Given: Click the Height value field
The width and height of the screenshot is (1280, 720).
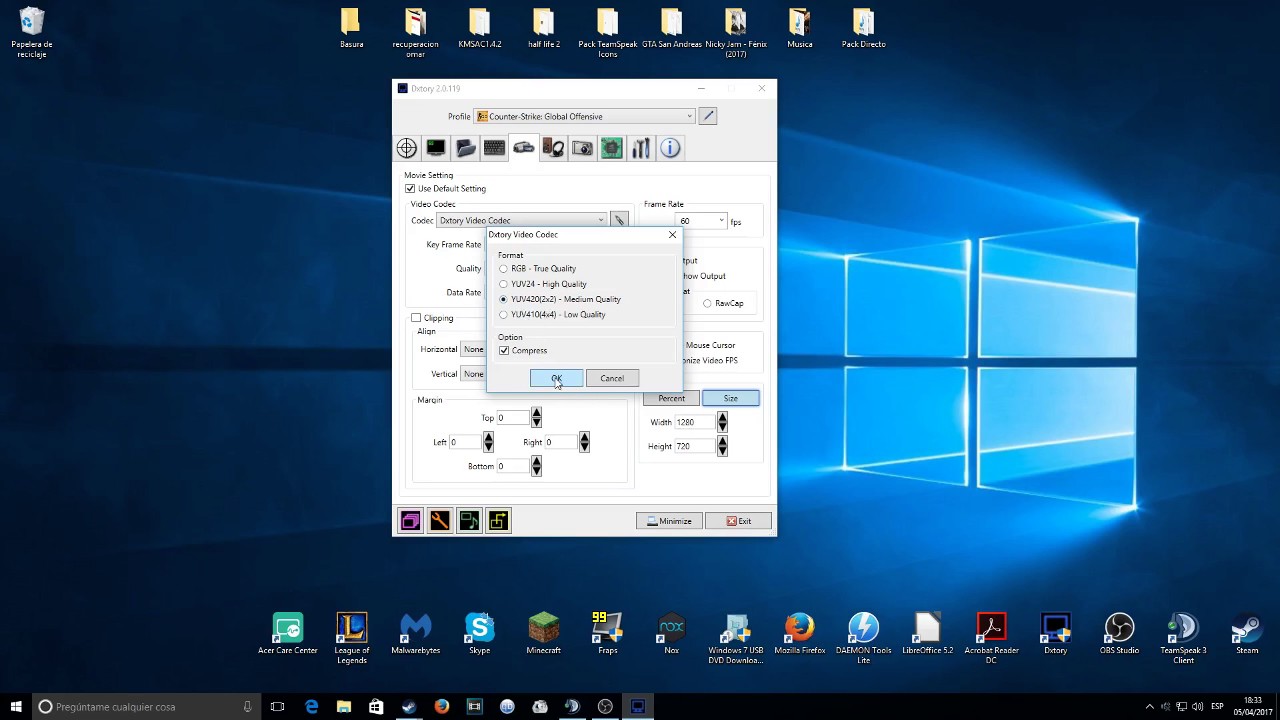Looking at the screenshot, I should tap(695, 446).
